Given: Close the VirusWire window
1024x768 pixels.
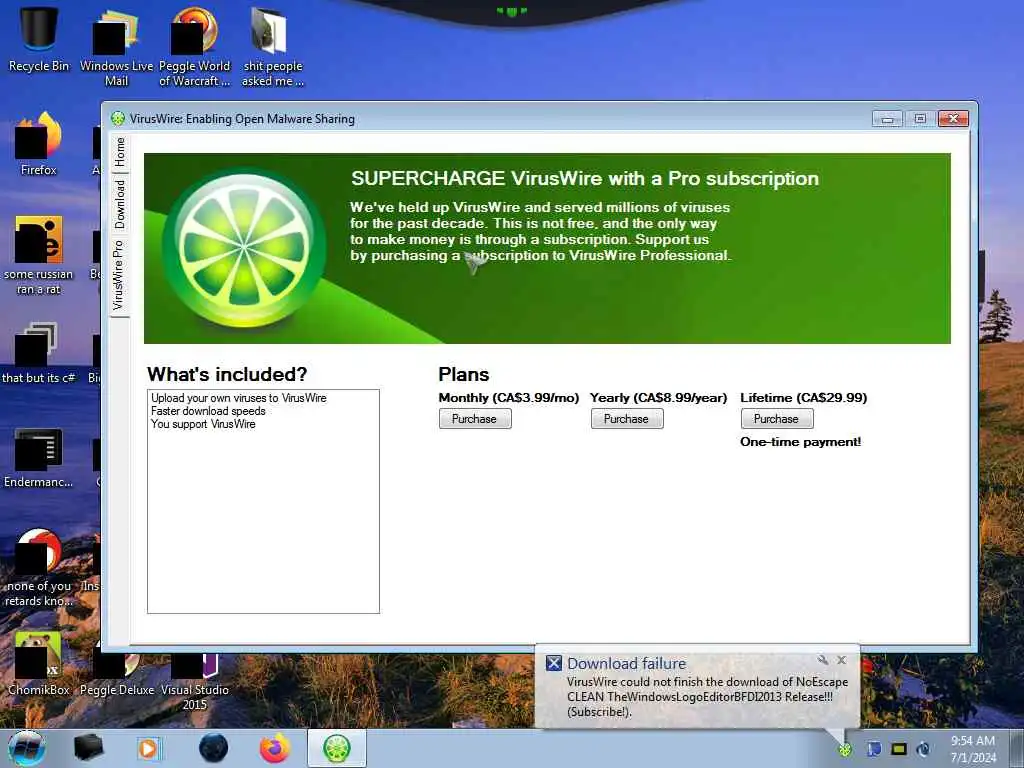Looking at the screenshot, I should click(x=953, y=119).
